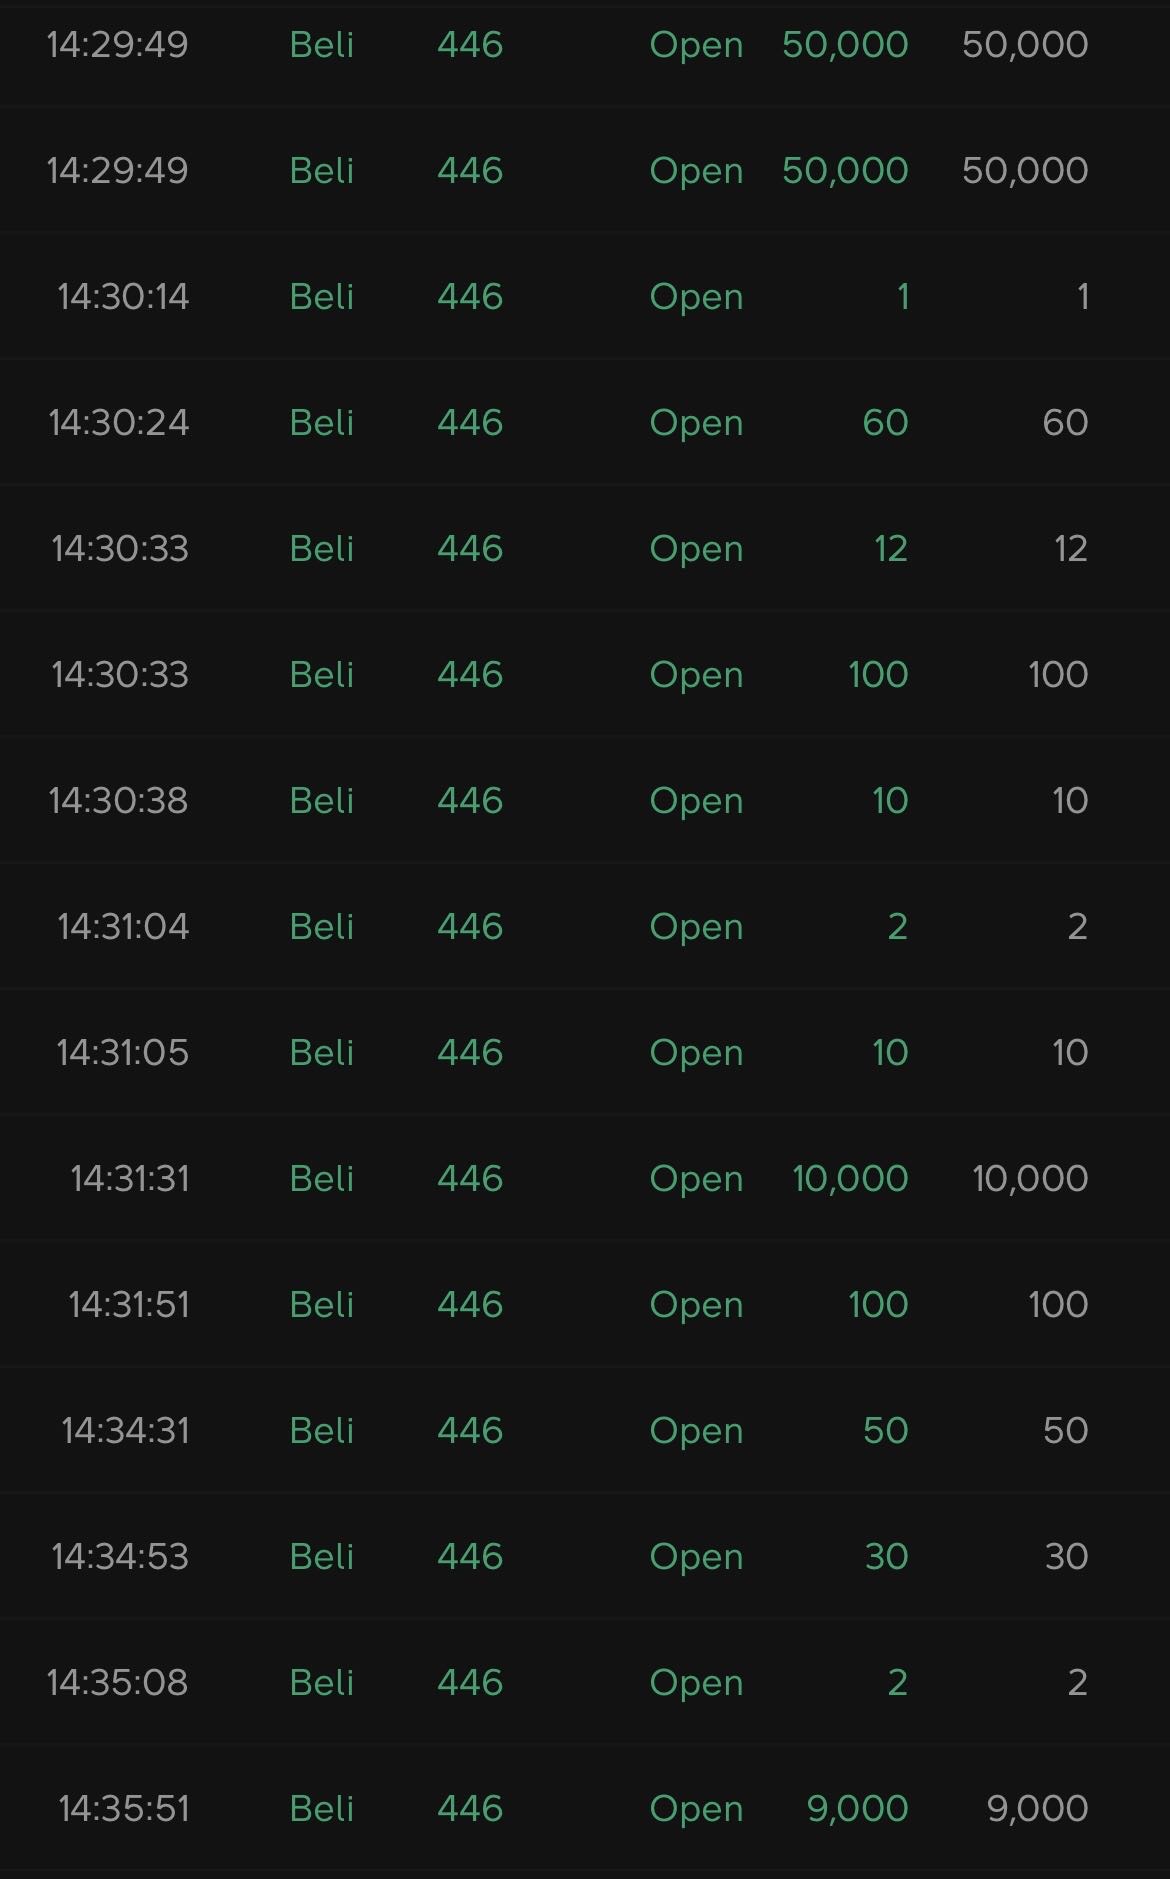The width and height of the screenshot is (1170, 1879).
Task: Click Beli label in the 14:30:14 row
Action: tap(322, 297)
